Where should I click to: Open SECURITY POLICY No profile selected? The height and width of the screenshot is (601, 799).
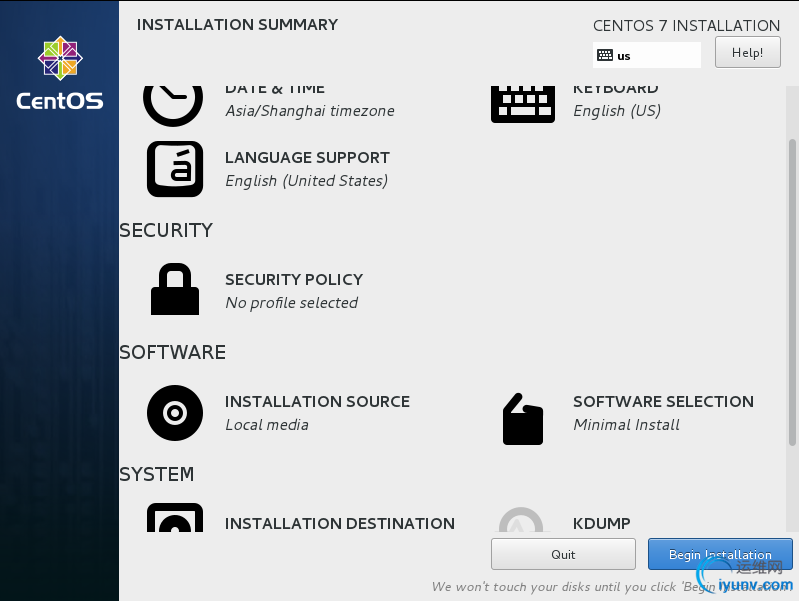click(294, 291)
